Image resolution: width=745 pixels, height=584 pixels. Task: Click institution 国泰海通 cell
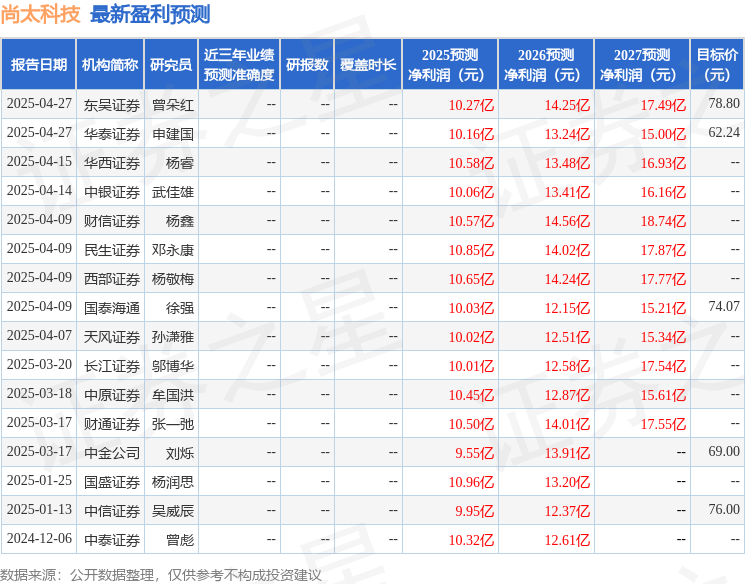[x=112, y=308]
